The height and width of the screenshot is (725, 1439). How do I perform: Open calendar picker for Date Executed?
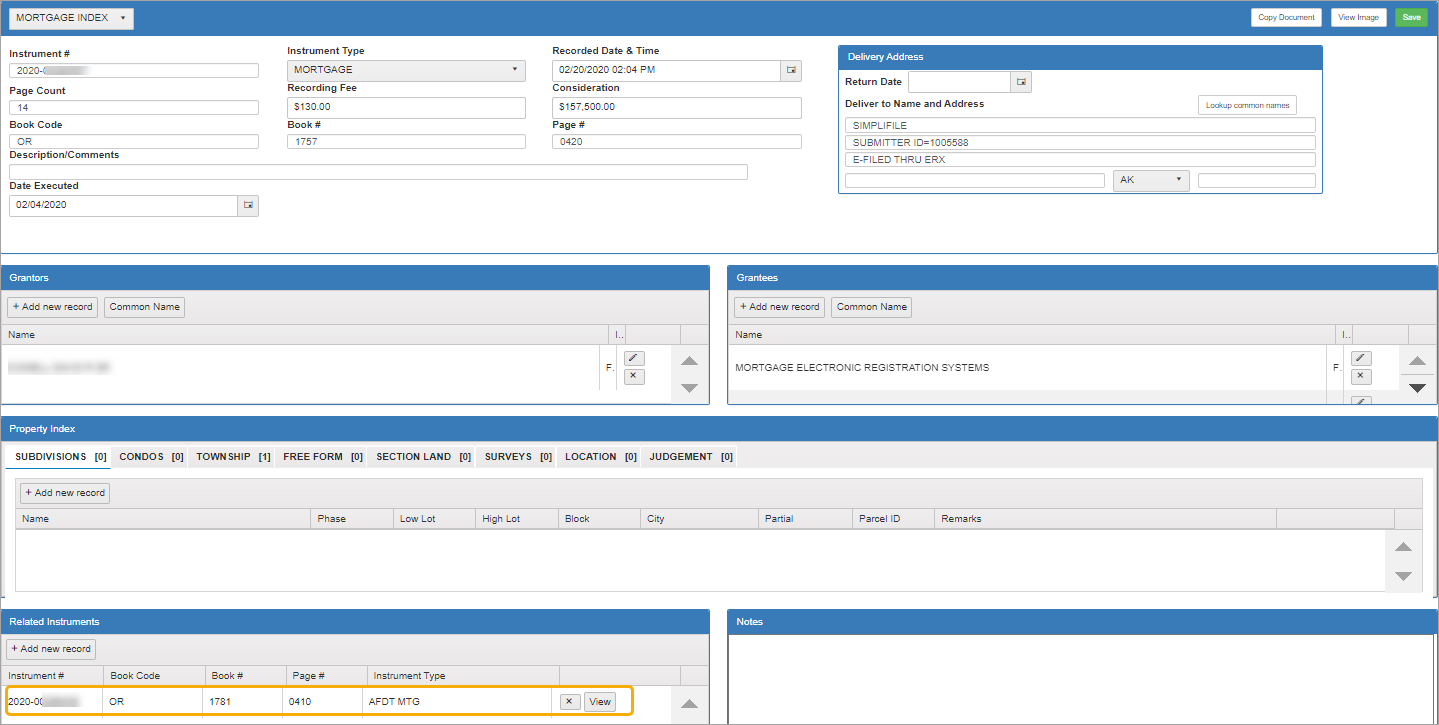coord(248,205)
